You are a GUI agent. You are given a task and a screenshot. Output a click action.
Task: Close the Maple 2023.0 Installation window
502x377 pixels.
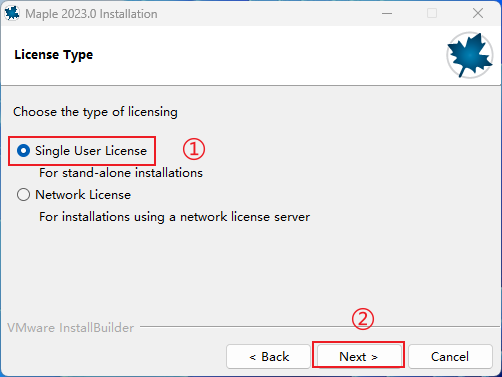[478, 14]
